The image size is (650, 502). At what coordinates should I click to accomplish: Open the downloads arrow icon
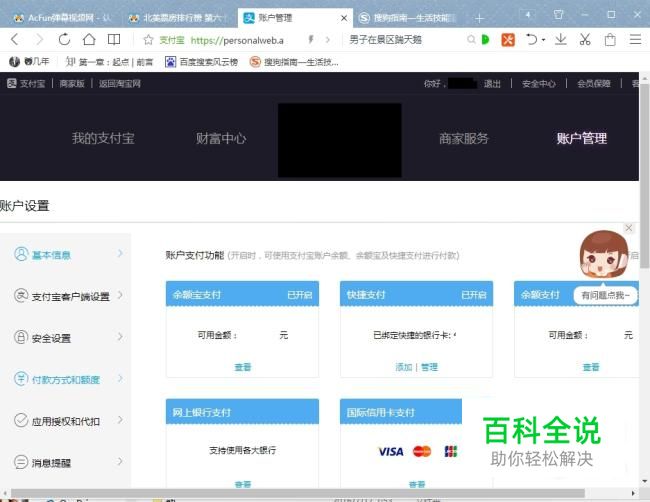(x=560, y=39)
